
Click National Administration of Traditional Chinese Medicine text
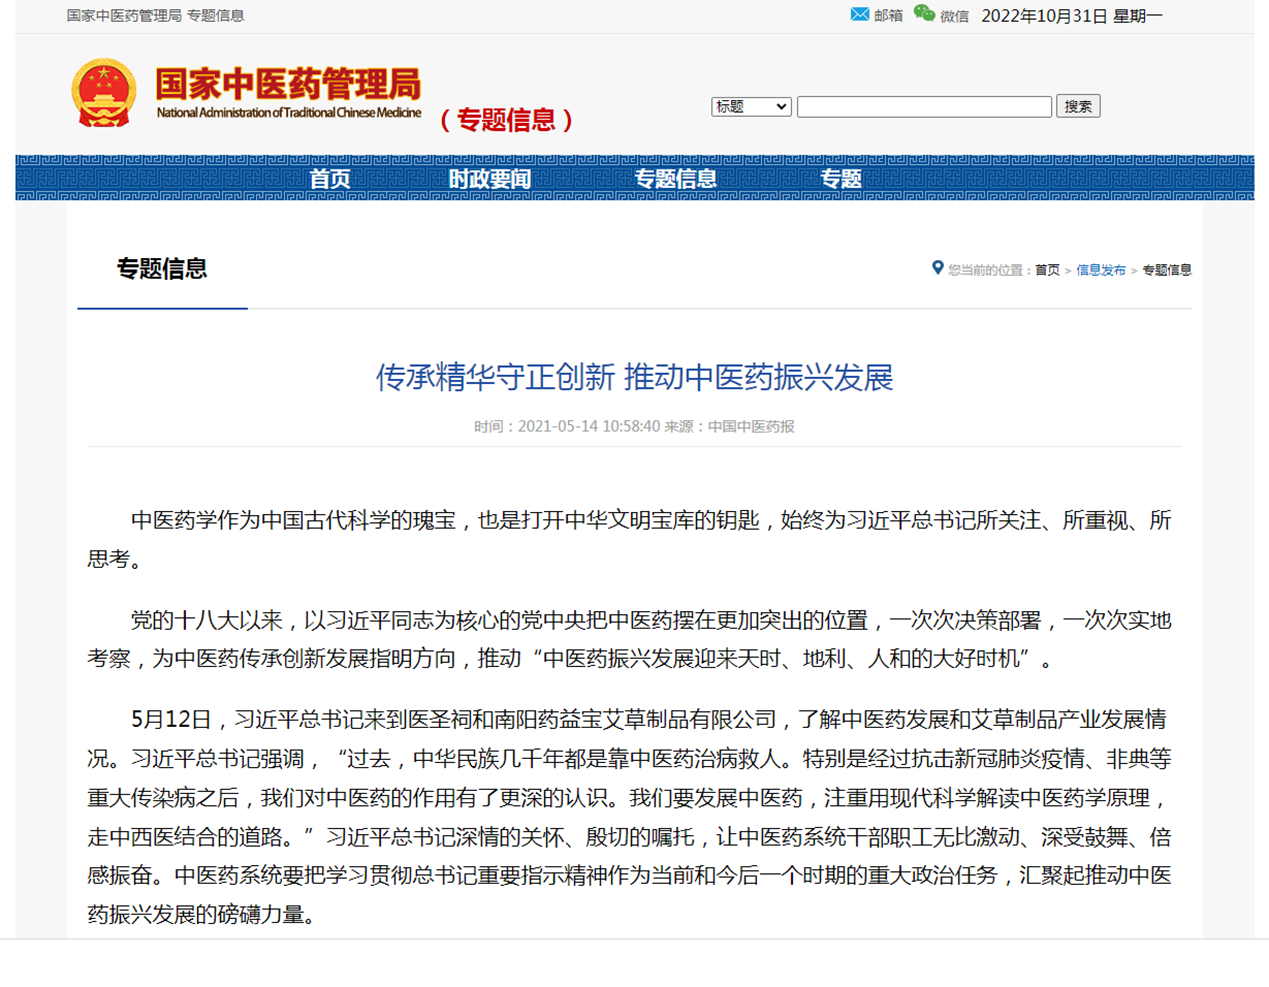[289, 113]
